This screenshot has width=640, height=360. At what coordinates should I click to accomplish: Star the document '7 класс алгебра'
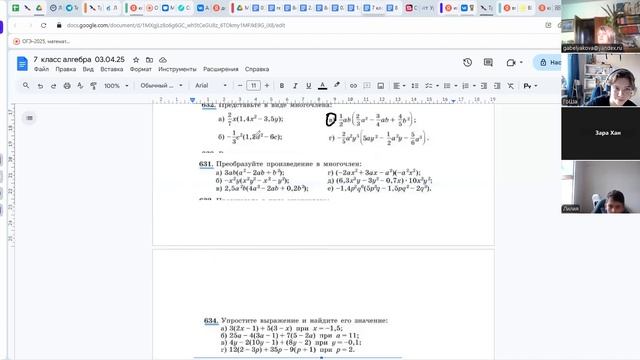point(136,60)
